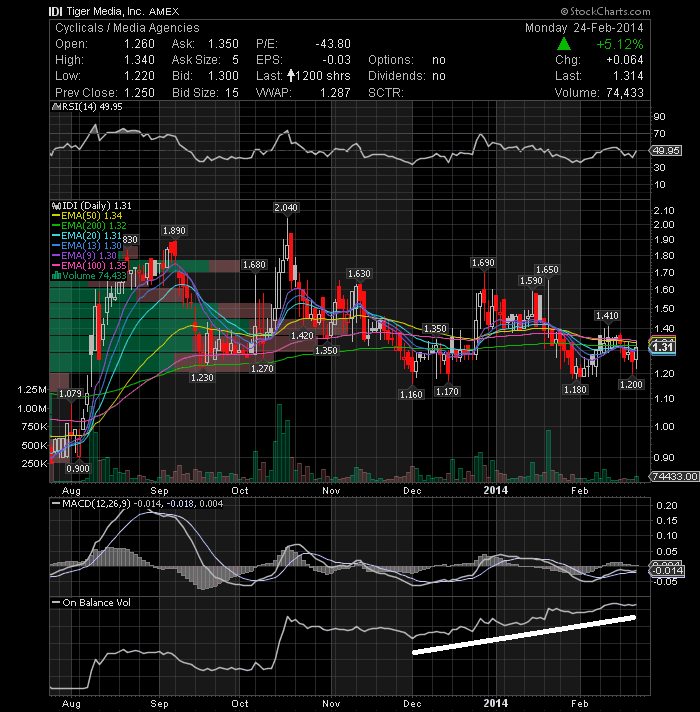Screen dimensions: 700x712
Task: Click the current price tag 1.31
Action: click(662, 347)
